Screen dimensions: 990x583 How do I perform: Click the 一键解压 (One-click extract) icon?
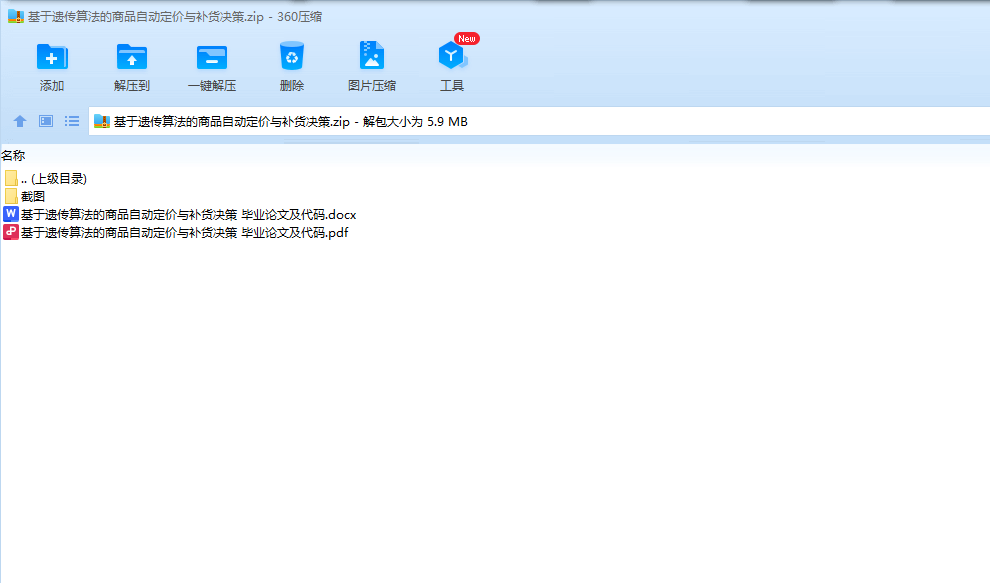click(212, 57)
